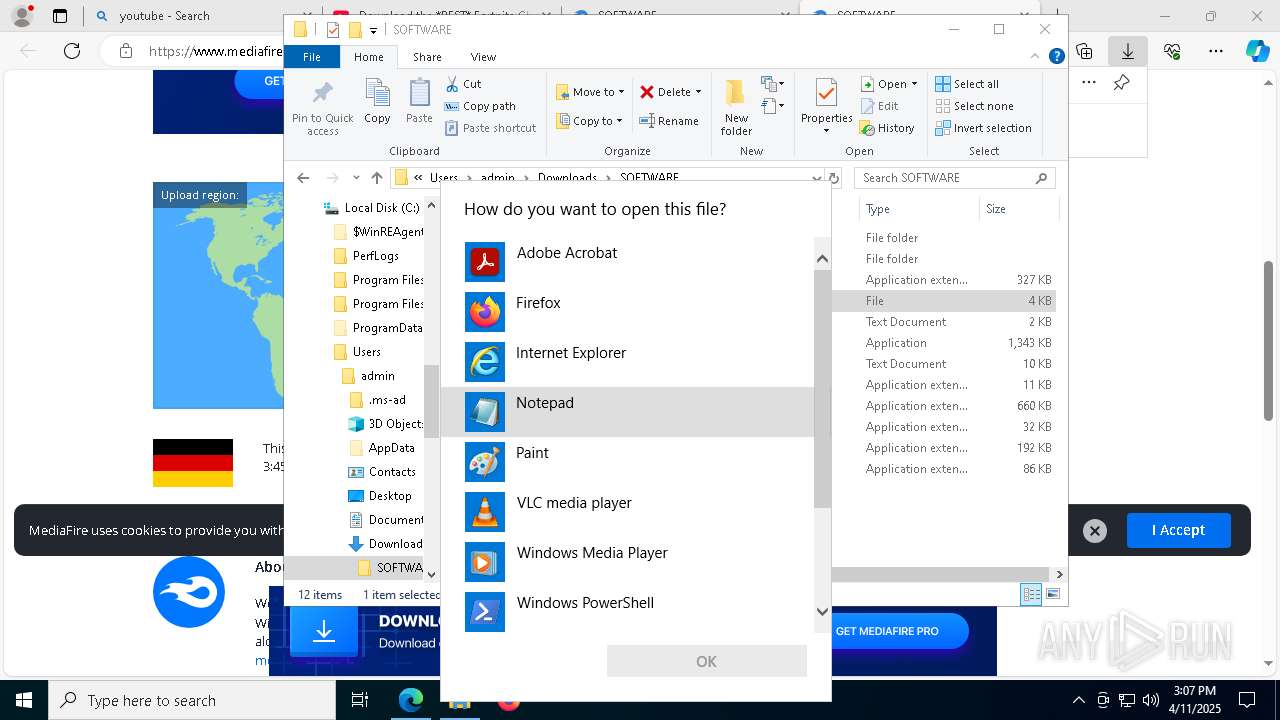The height and width of the screenshot is (720, 1280).
Task: Open Edge downloads icon
Action: (x=1128, y=51)
